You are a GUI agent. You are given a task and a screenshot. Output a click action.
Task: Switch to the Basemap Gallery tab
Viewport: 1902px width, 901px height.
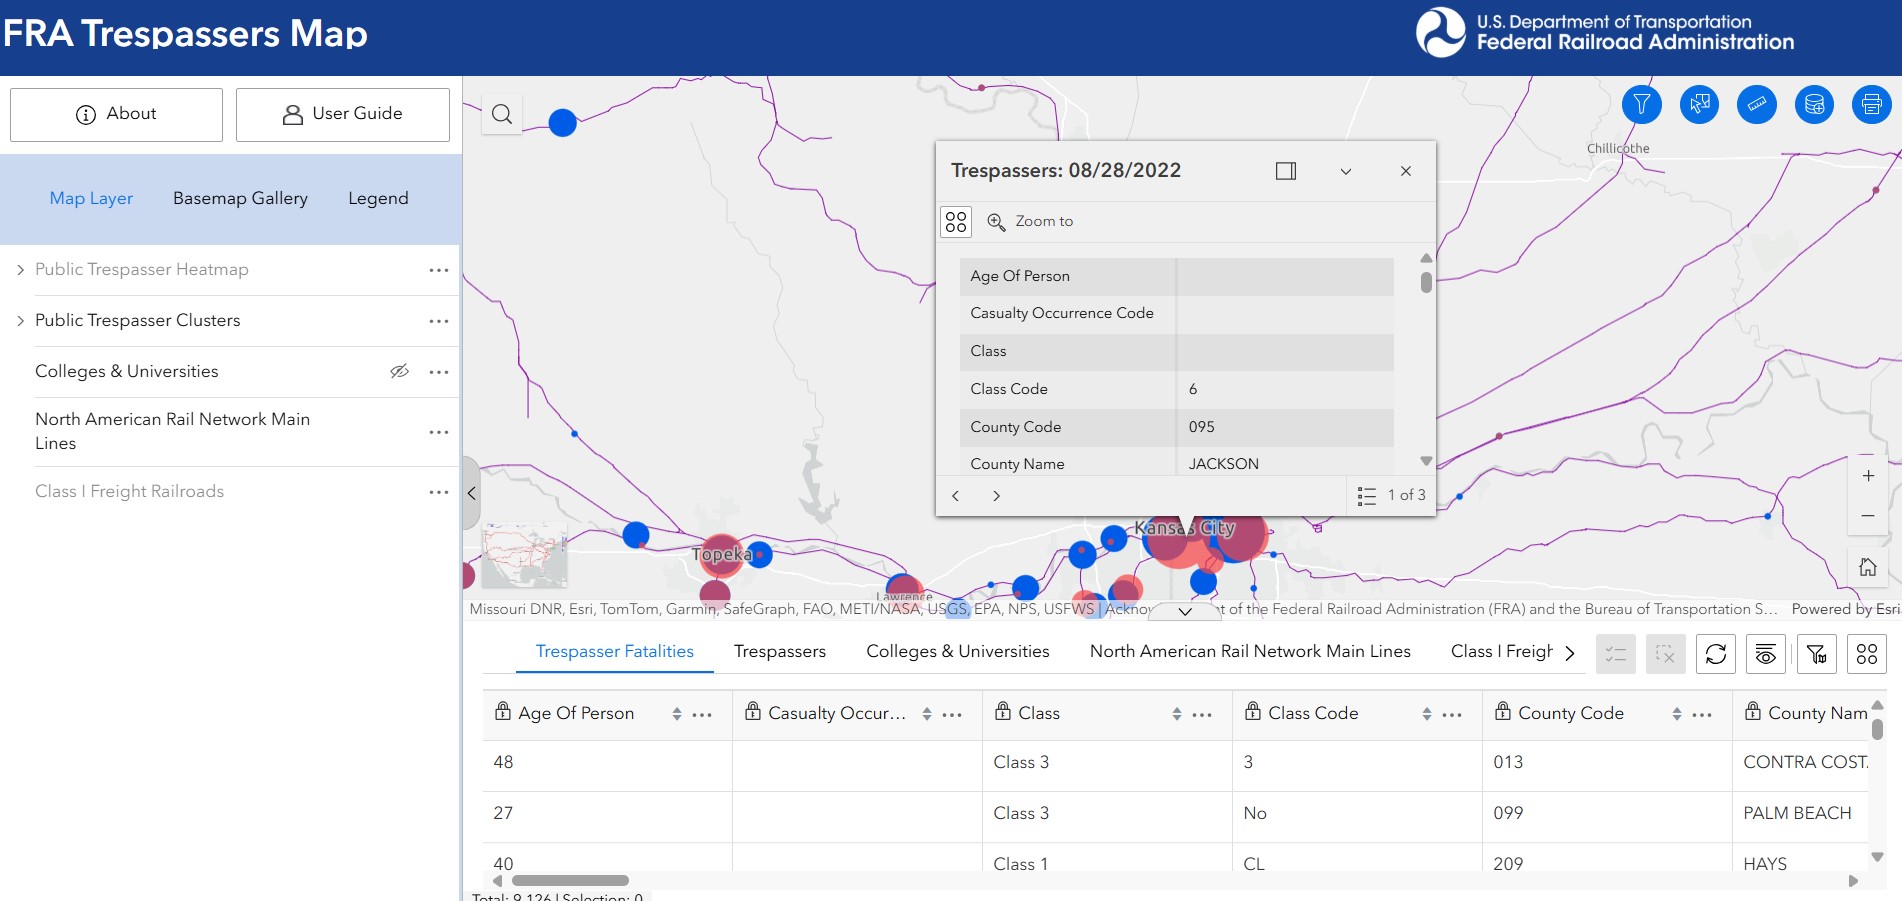coord(240,198)
